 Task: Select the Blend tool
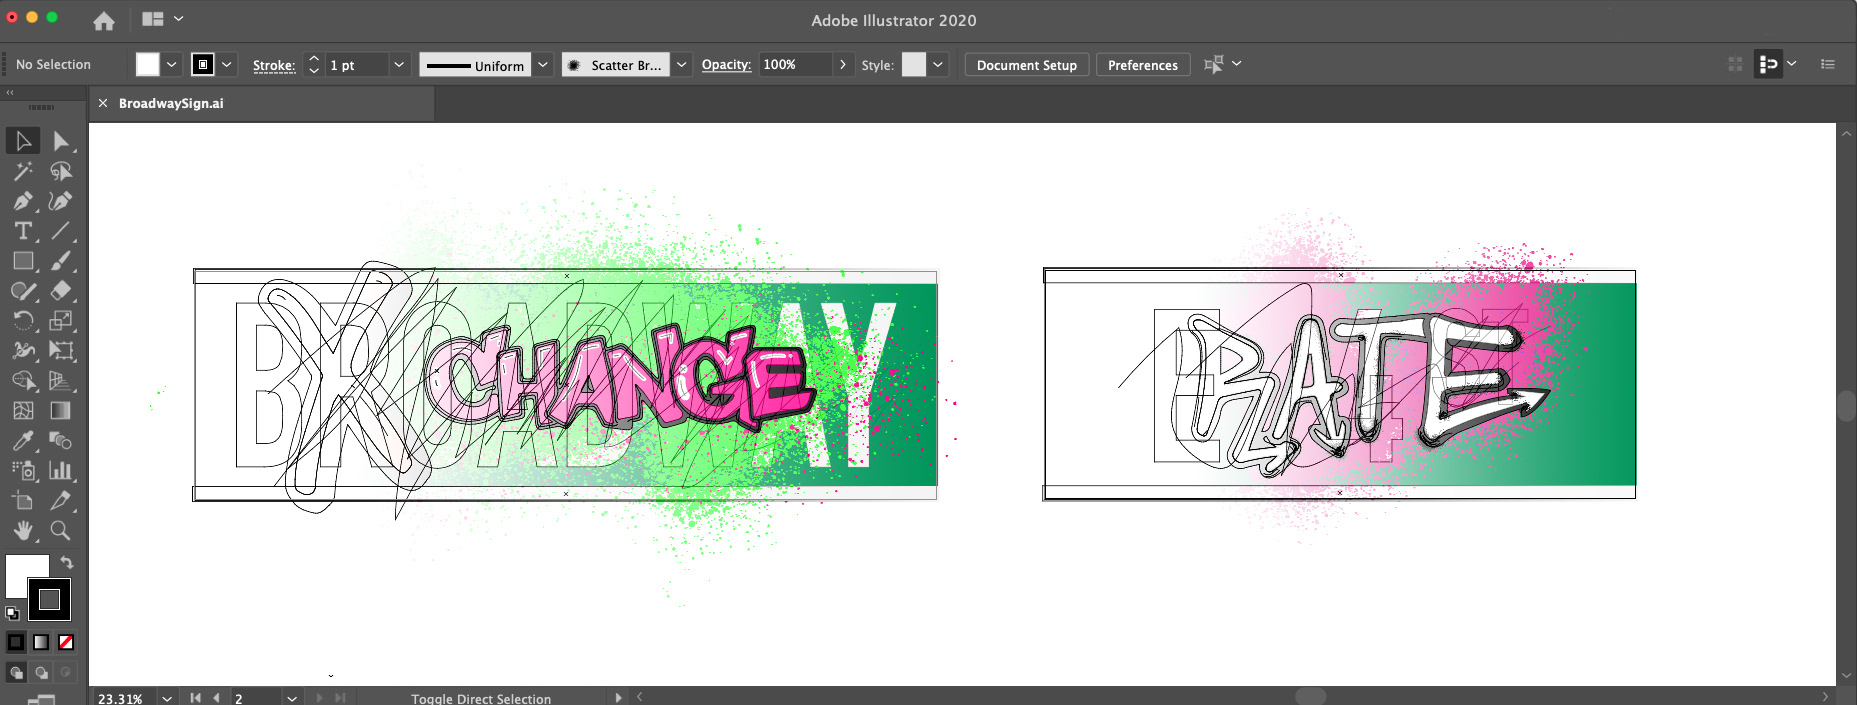click(61, 441)
